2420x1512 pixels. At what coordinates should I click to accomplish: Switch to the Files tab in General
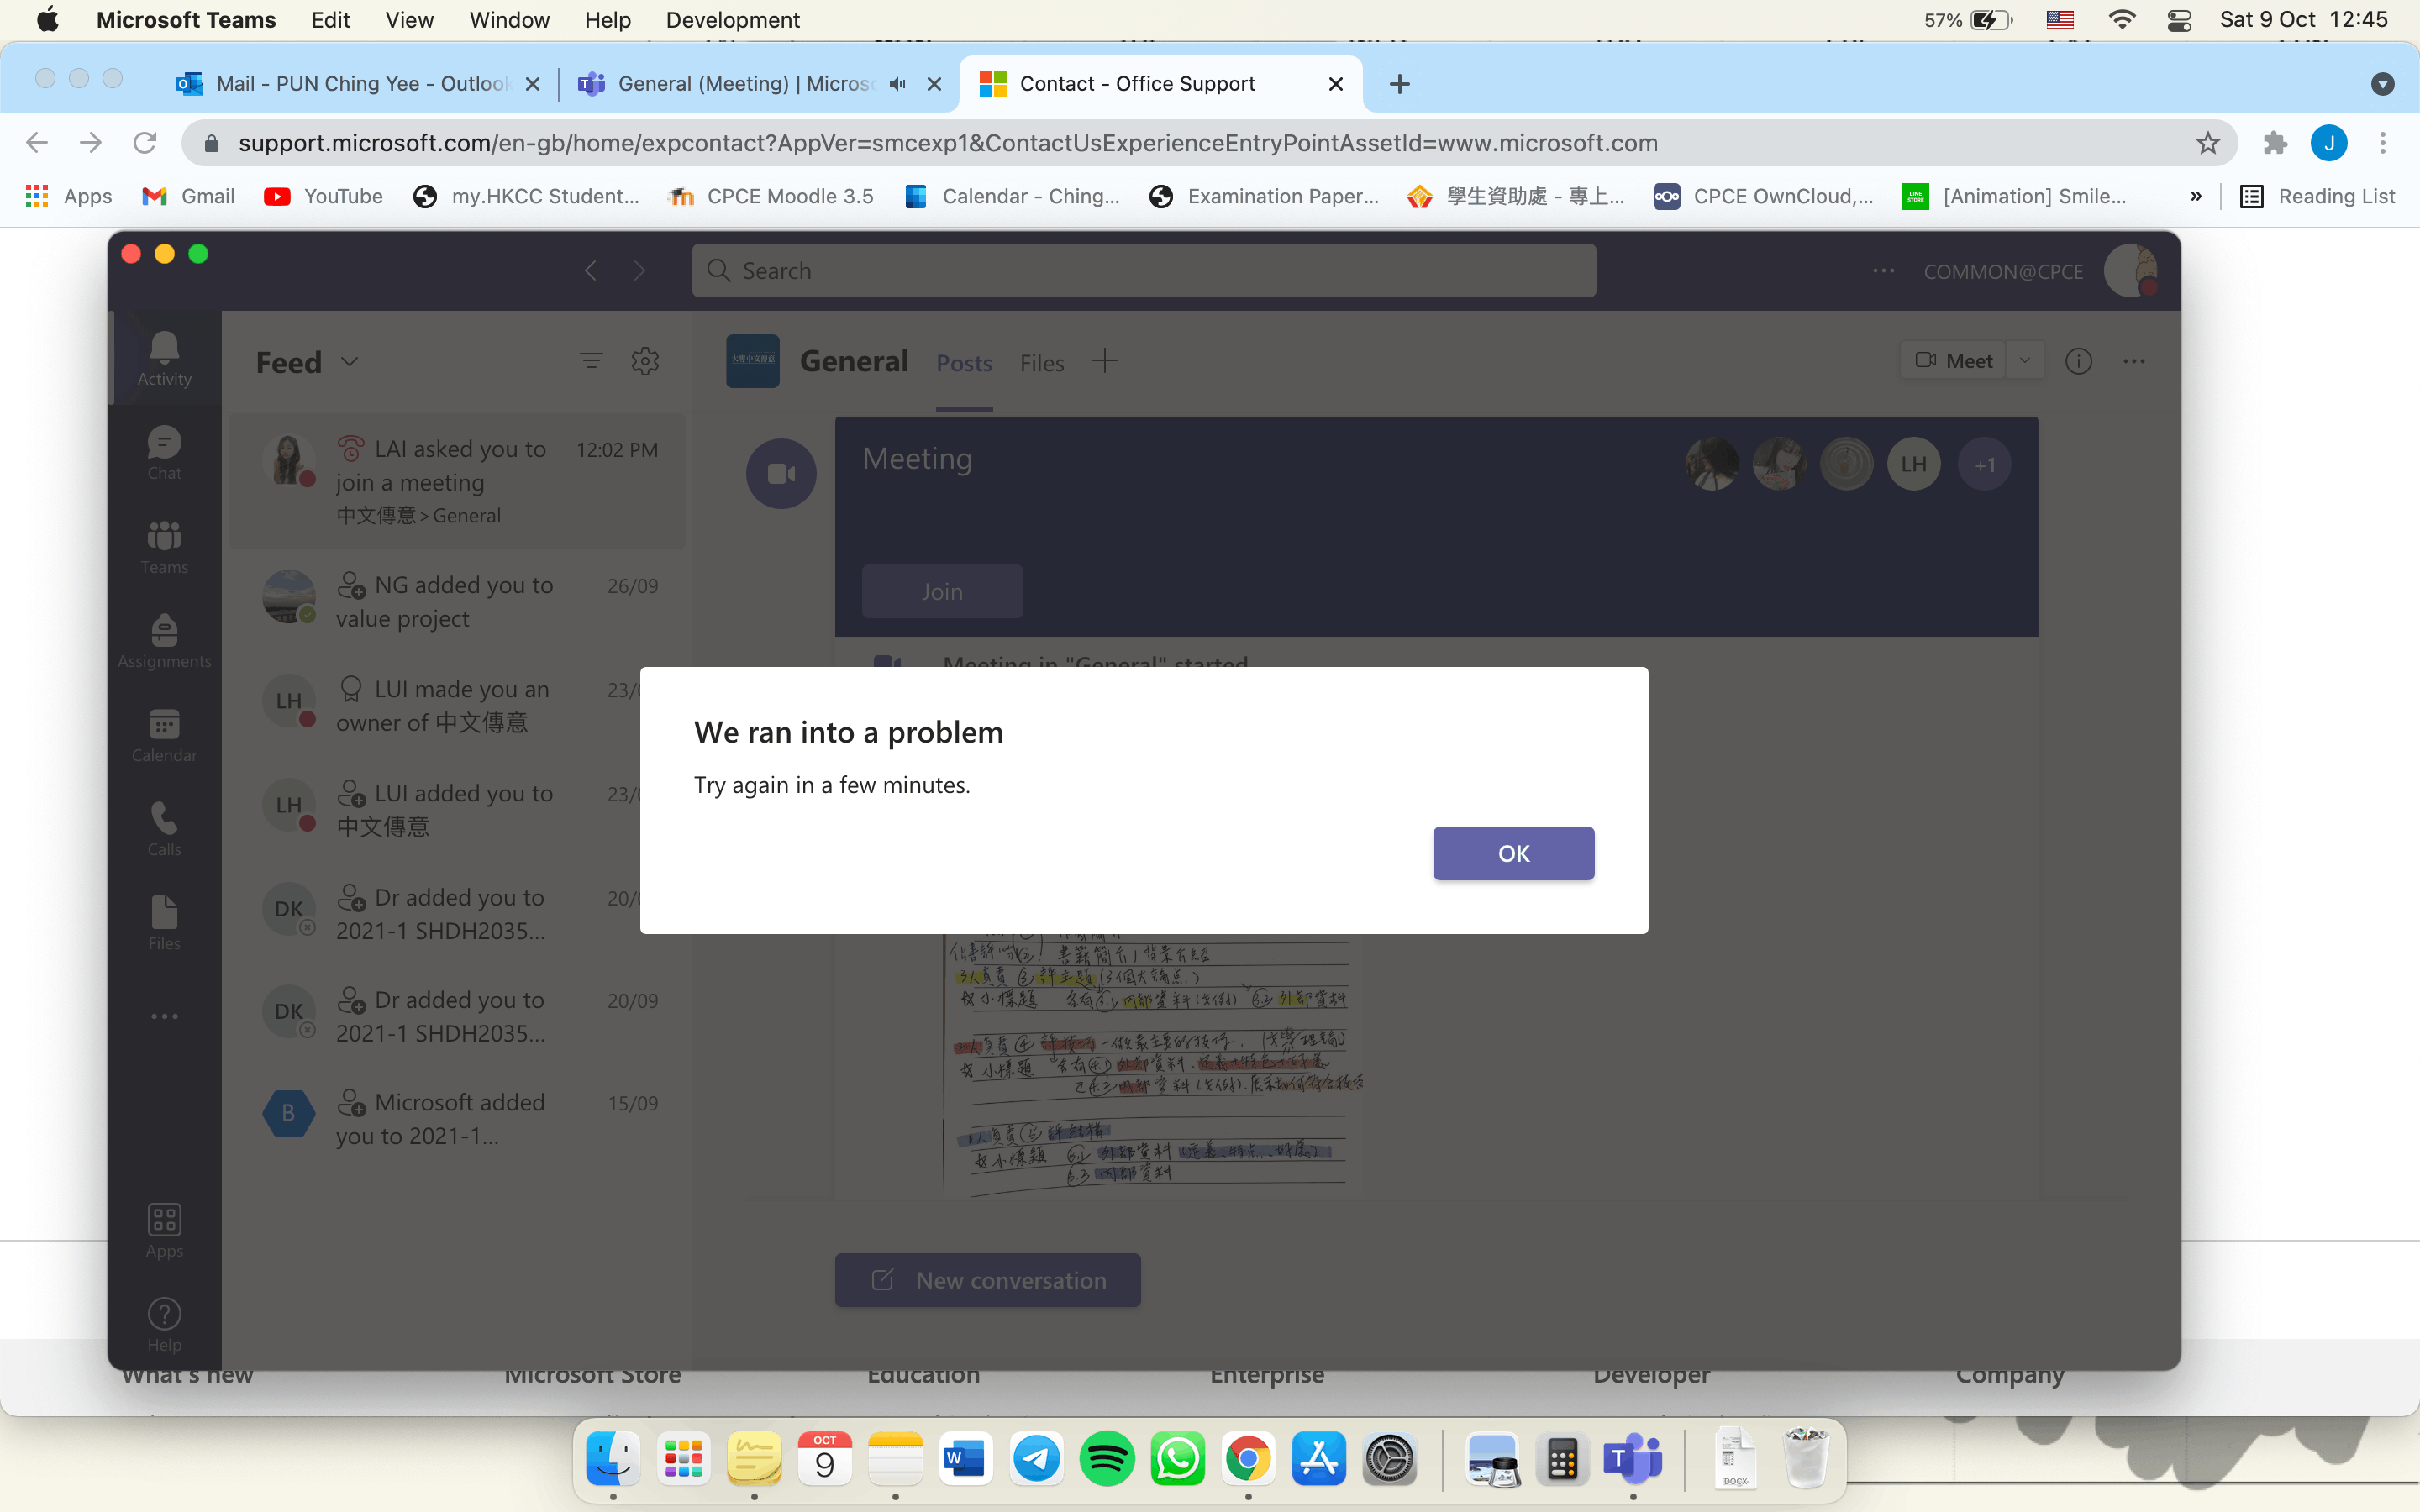1042,363
